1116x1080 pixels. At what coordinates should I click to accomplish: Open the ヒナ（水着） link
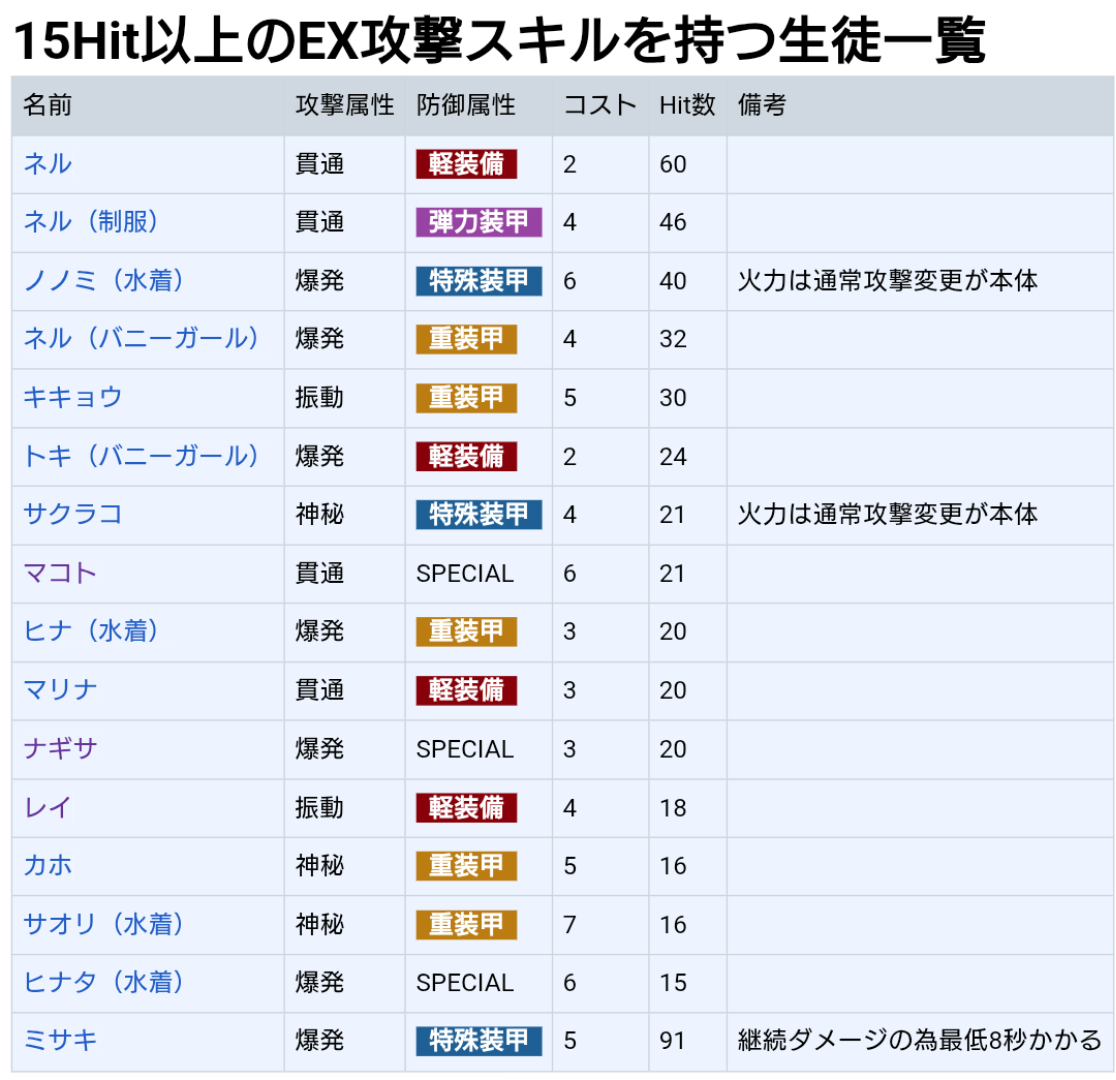(x=91, y=631)
